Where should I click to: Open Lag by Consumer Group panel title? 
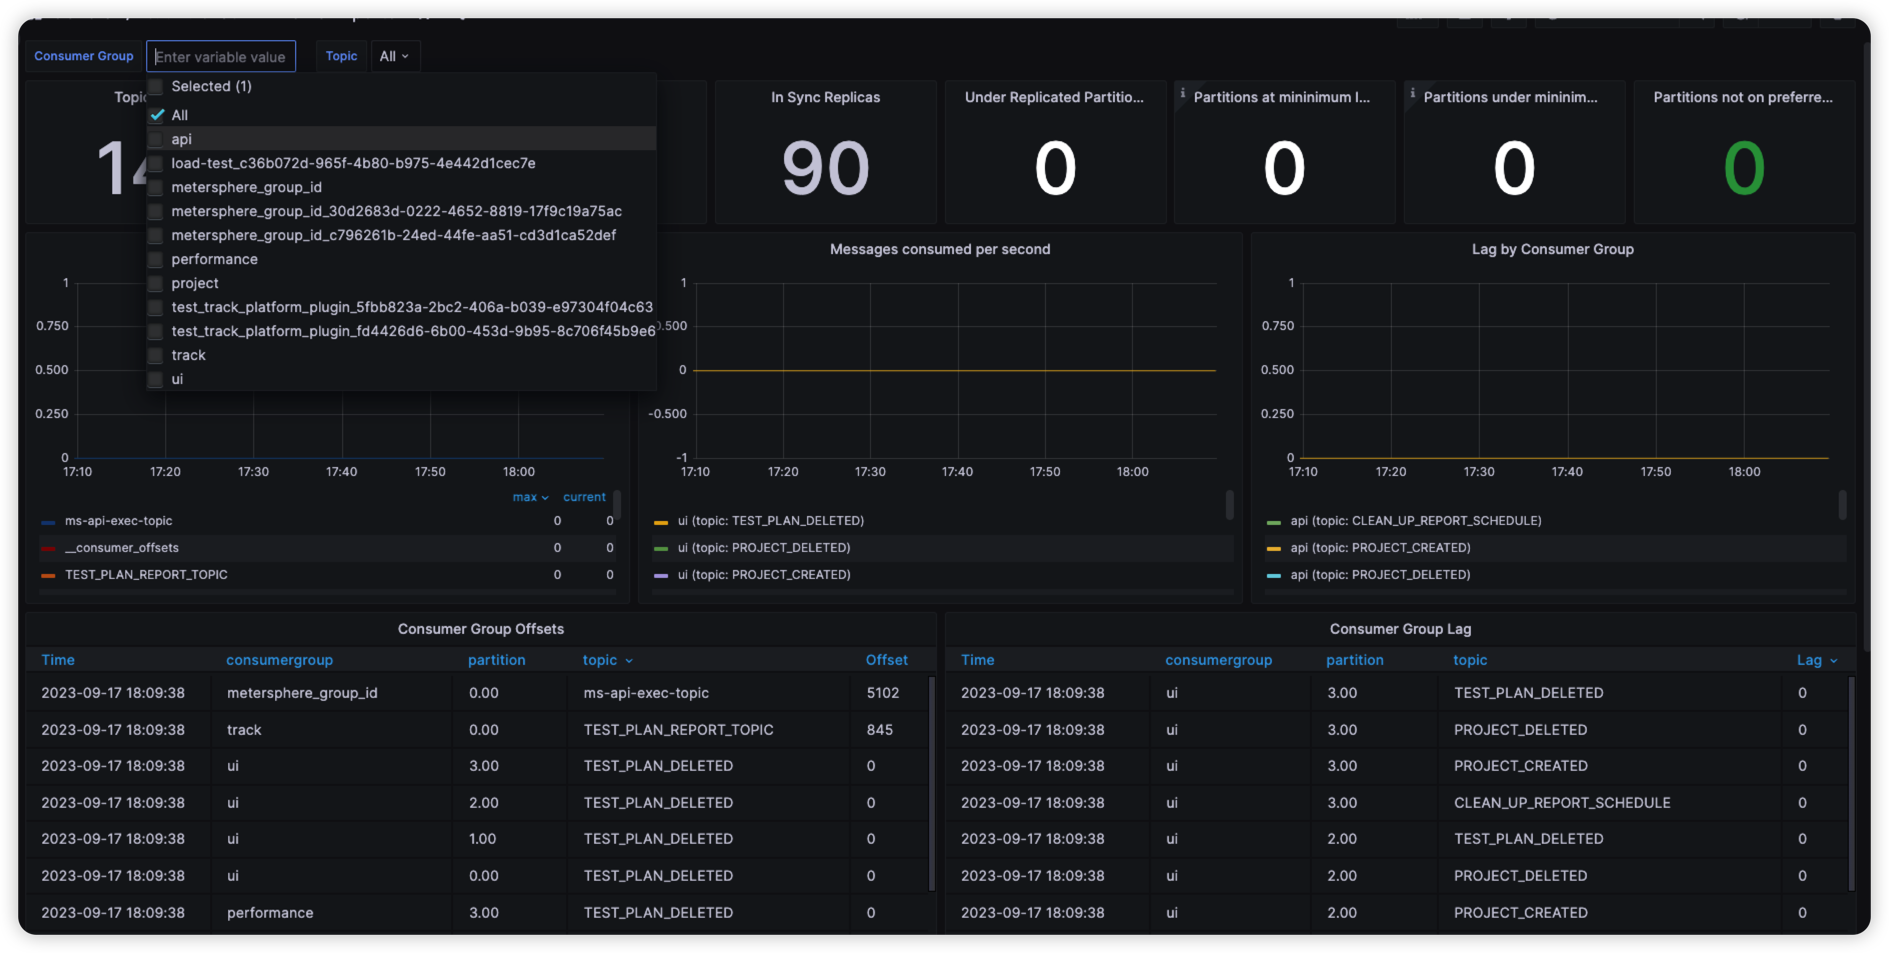coord(1553,249)
